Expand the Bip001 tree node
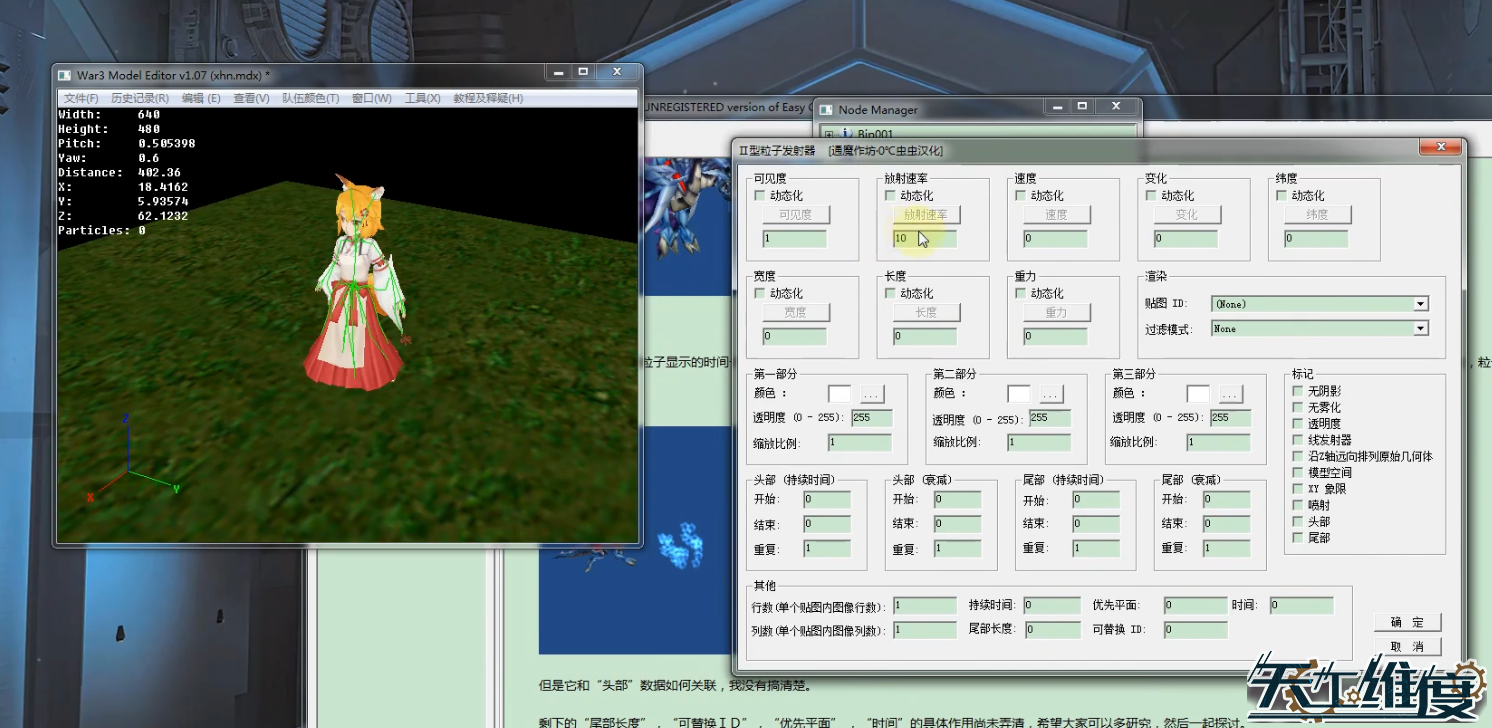 coord(829,134)
